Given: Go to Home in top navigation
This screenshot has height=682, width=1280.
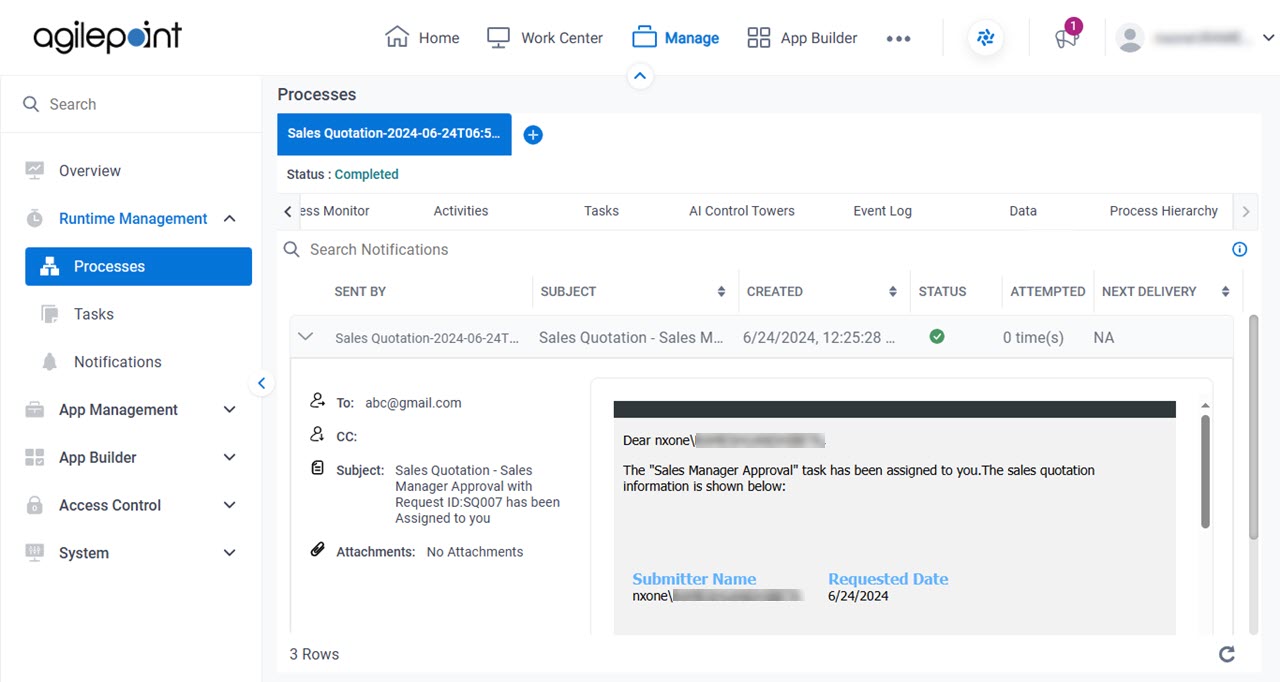Looking at the screenshot, I should pyautogui.click(x=422, y=38).
